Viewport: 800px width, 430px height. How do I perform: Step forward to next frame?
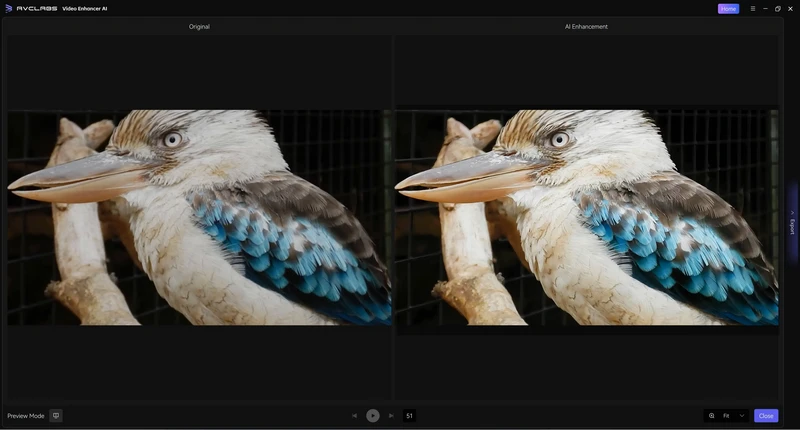click(x=391, y=416)
